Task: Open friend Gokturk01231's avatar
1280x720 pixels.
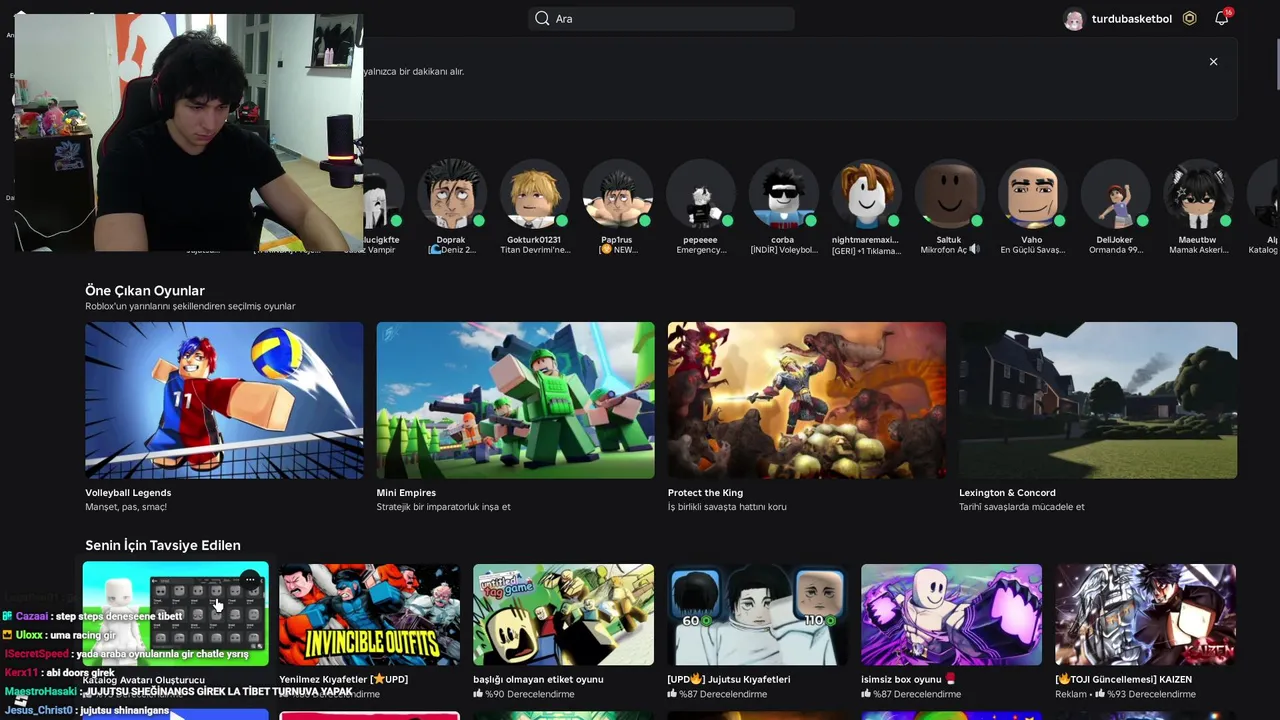Action: pos(534,194)
